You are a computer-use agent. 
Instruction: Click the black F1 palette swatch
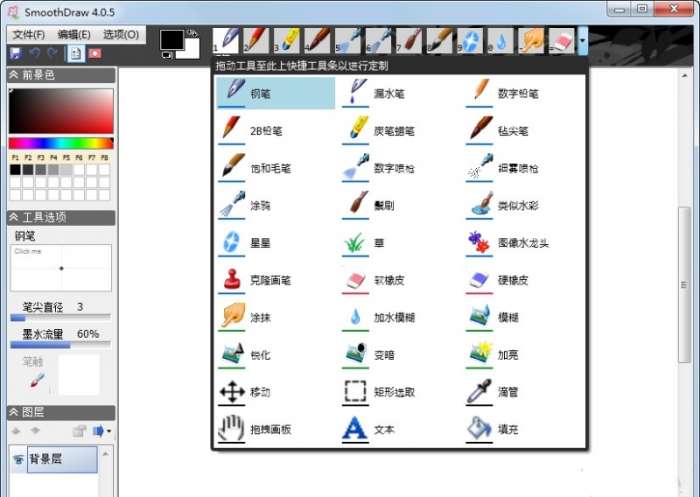tap(15, 170)
